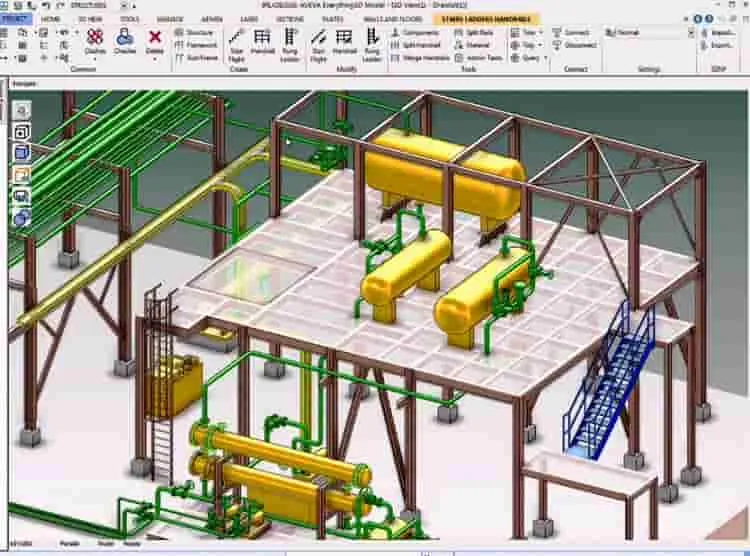Click the Disconnect button

tap(574, 45)
